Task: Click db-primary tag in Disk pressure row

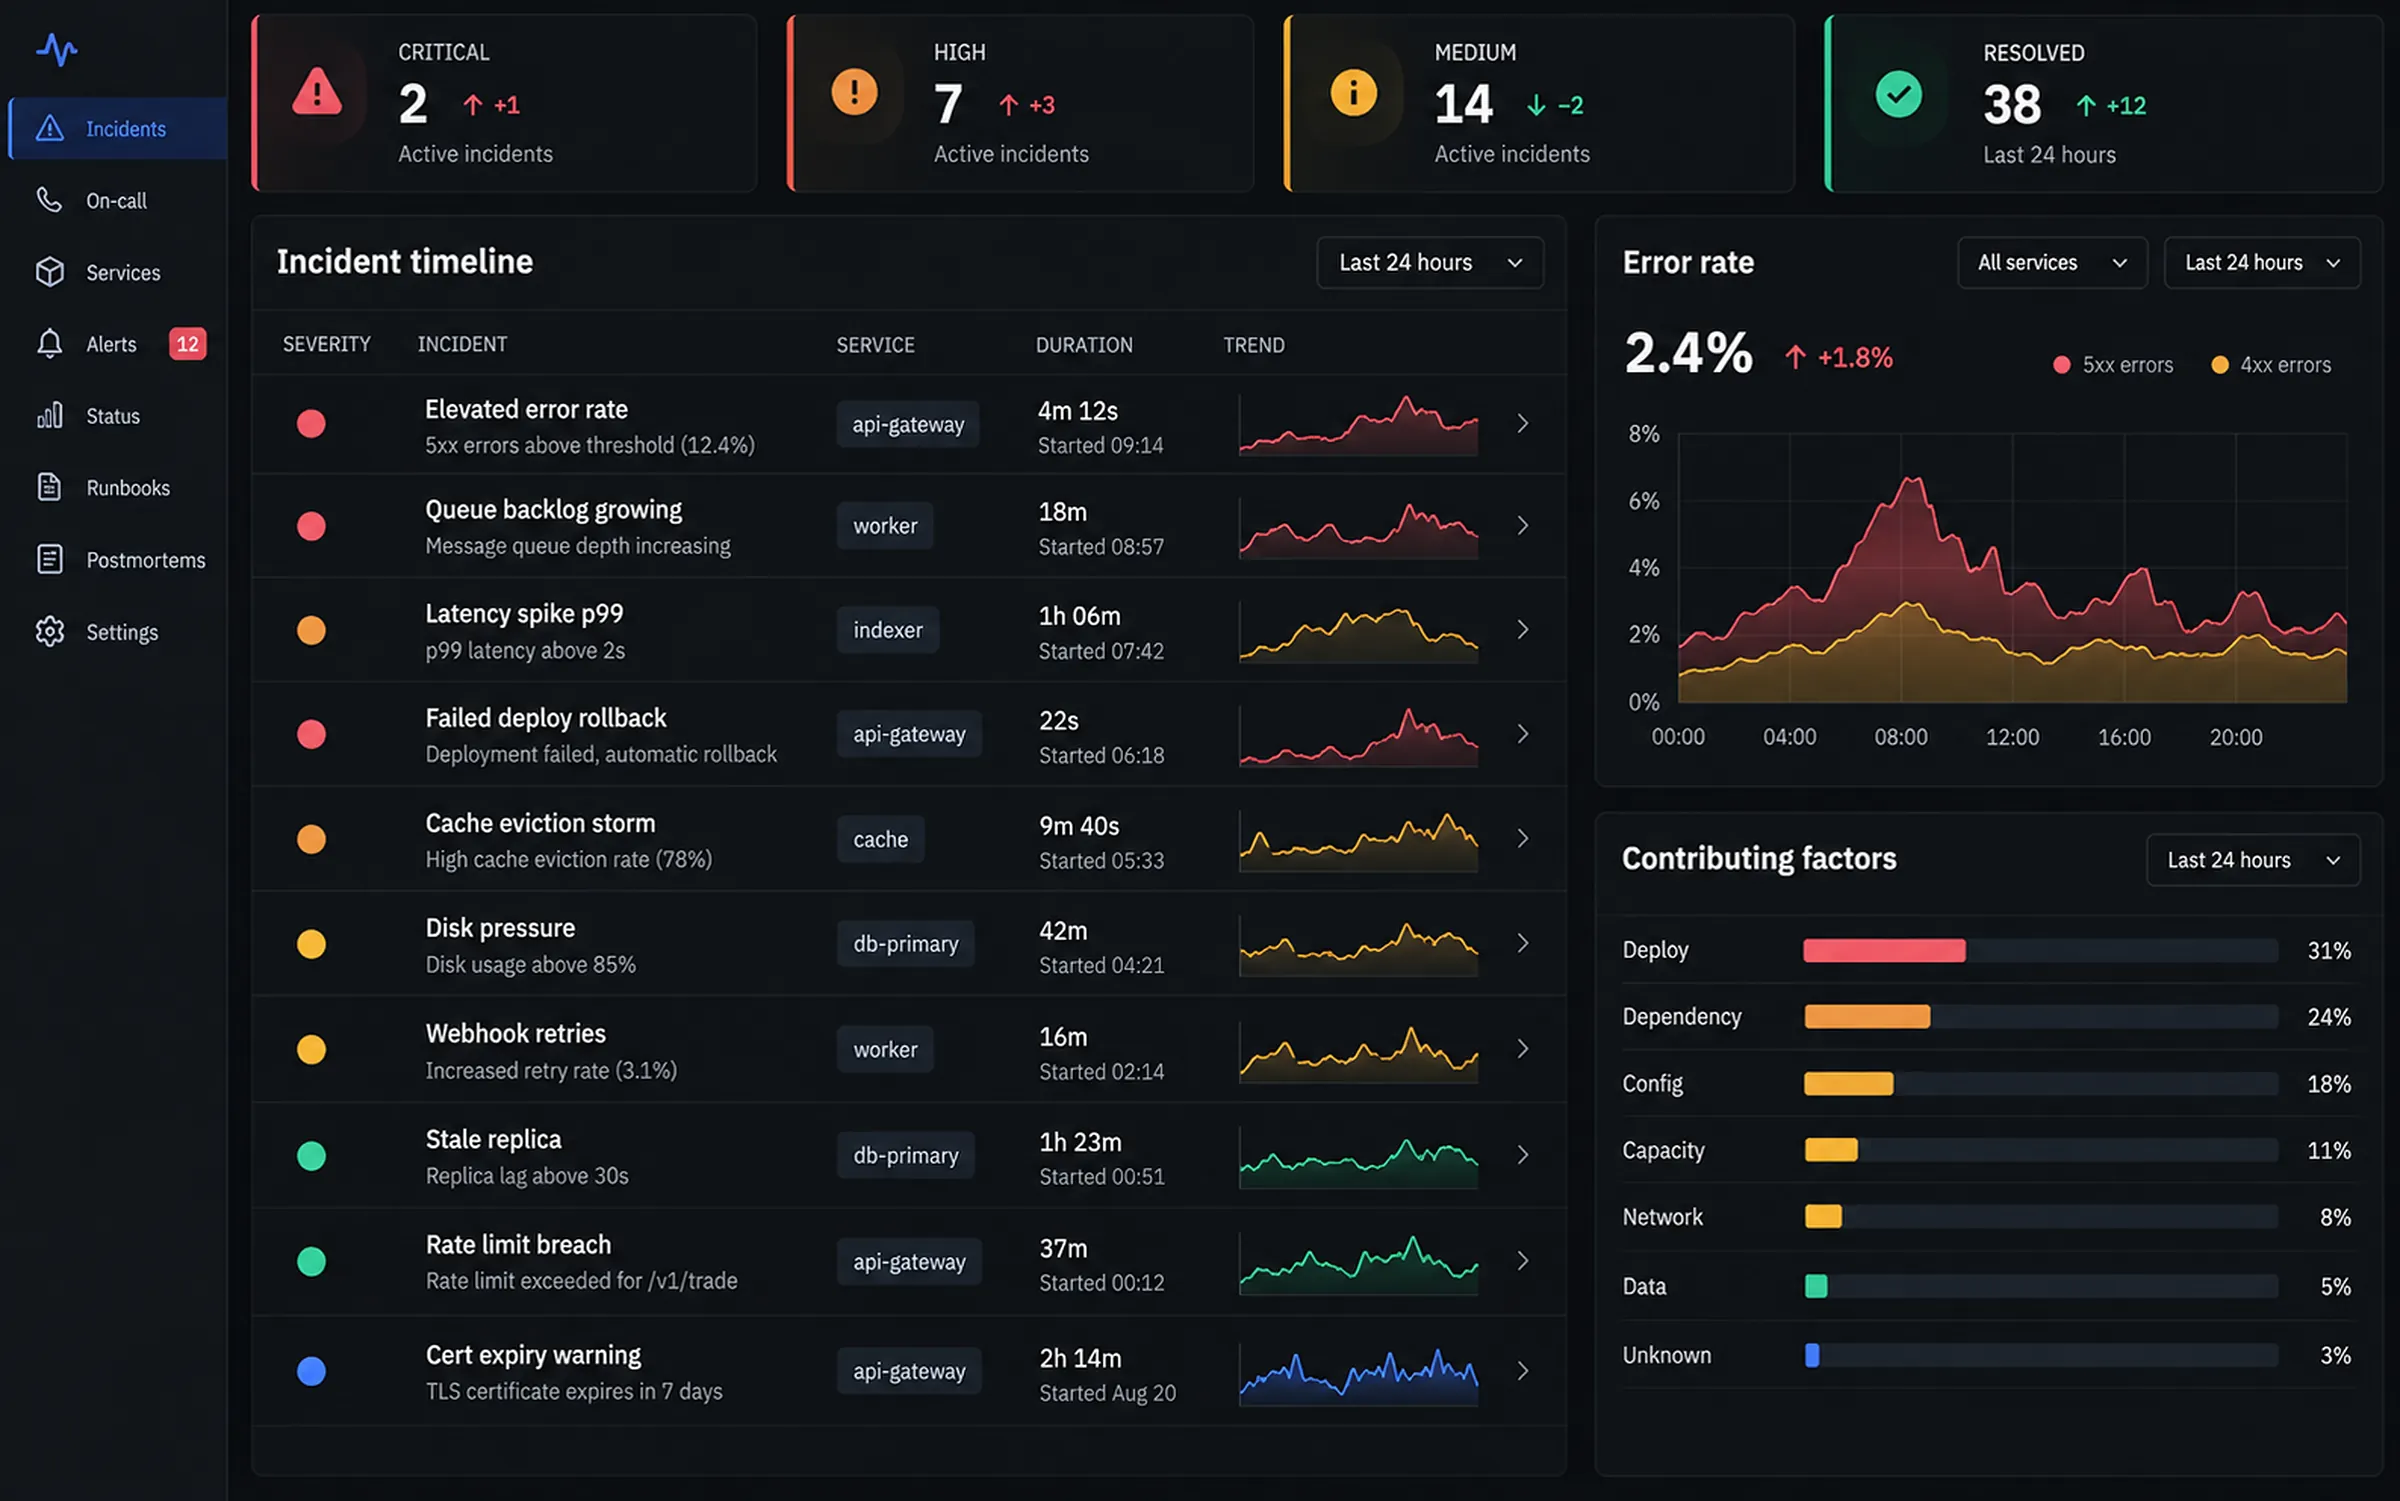Action: click(906, 943)
